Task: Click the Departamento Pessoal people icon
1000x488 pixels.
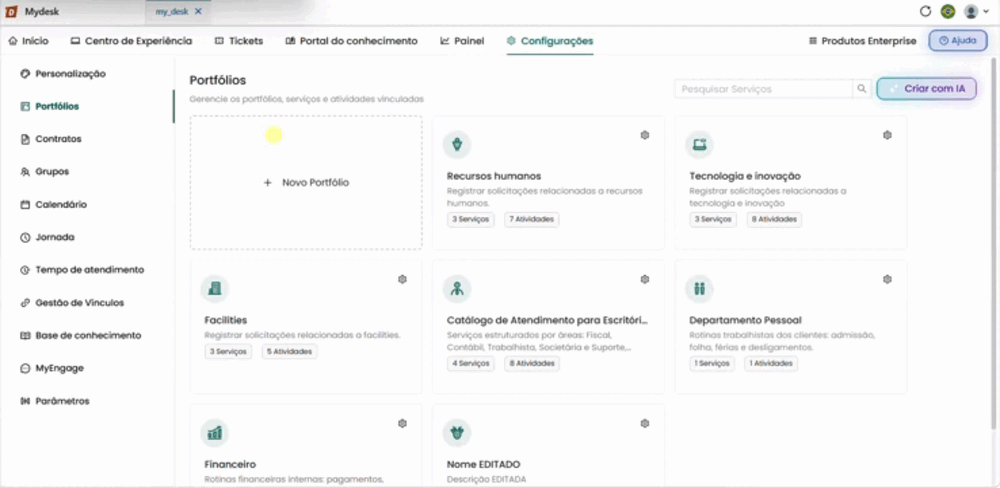Action: 700,289
